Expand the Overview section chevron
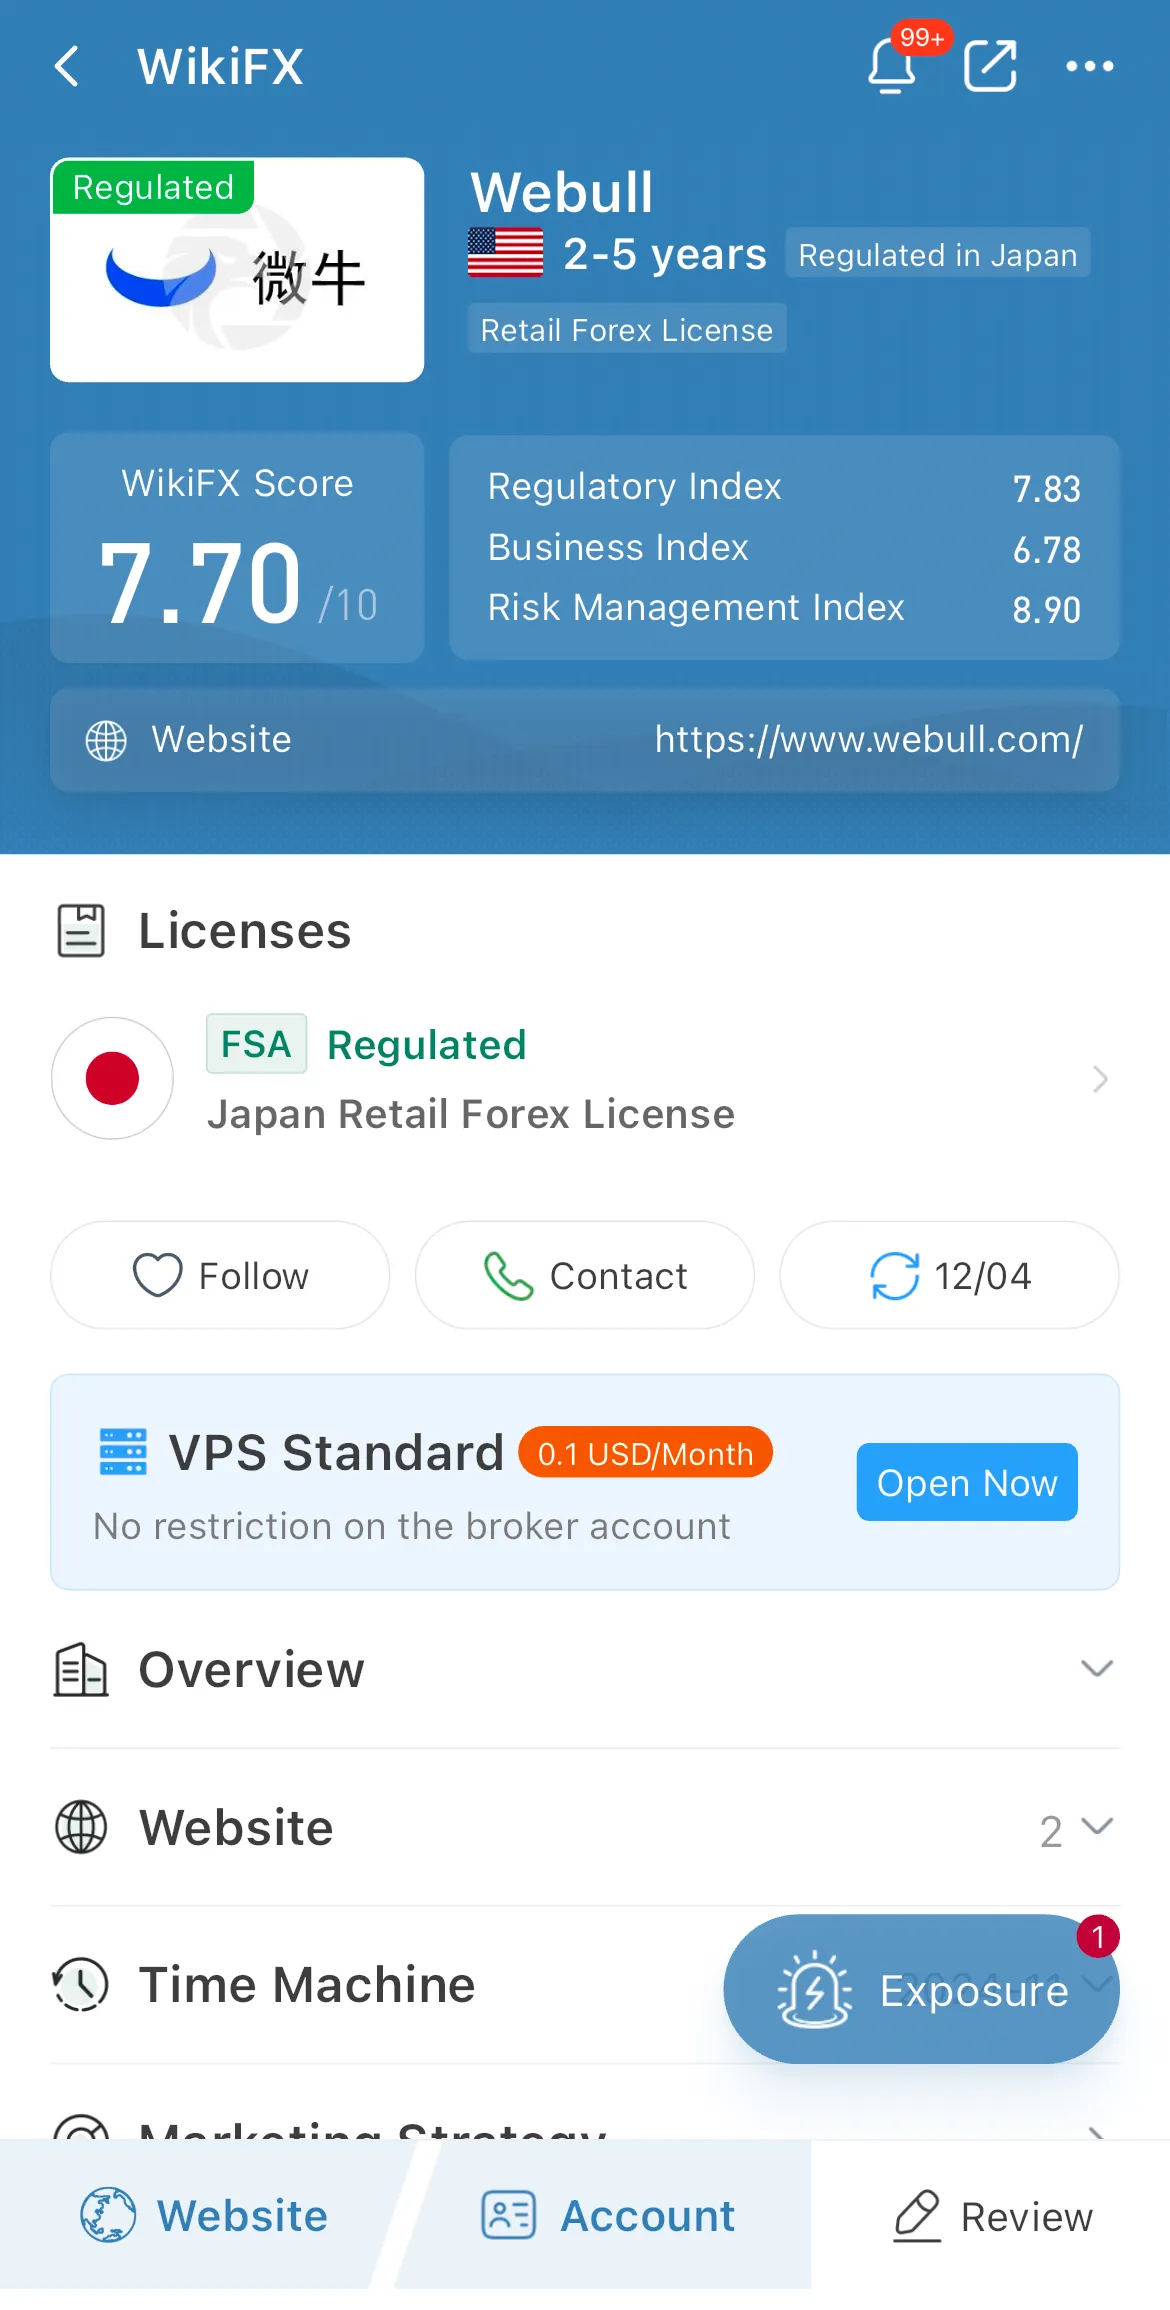1170x2310 pixels. pos(1097,1668)
